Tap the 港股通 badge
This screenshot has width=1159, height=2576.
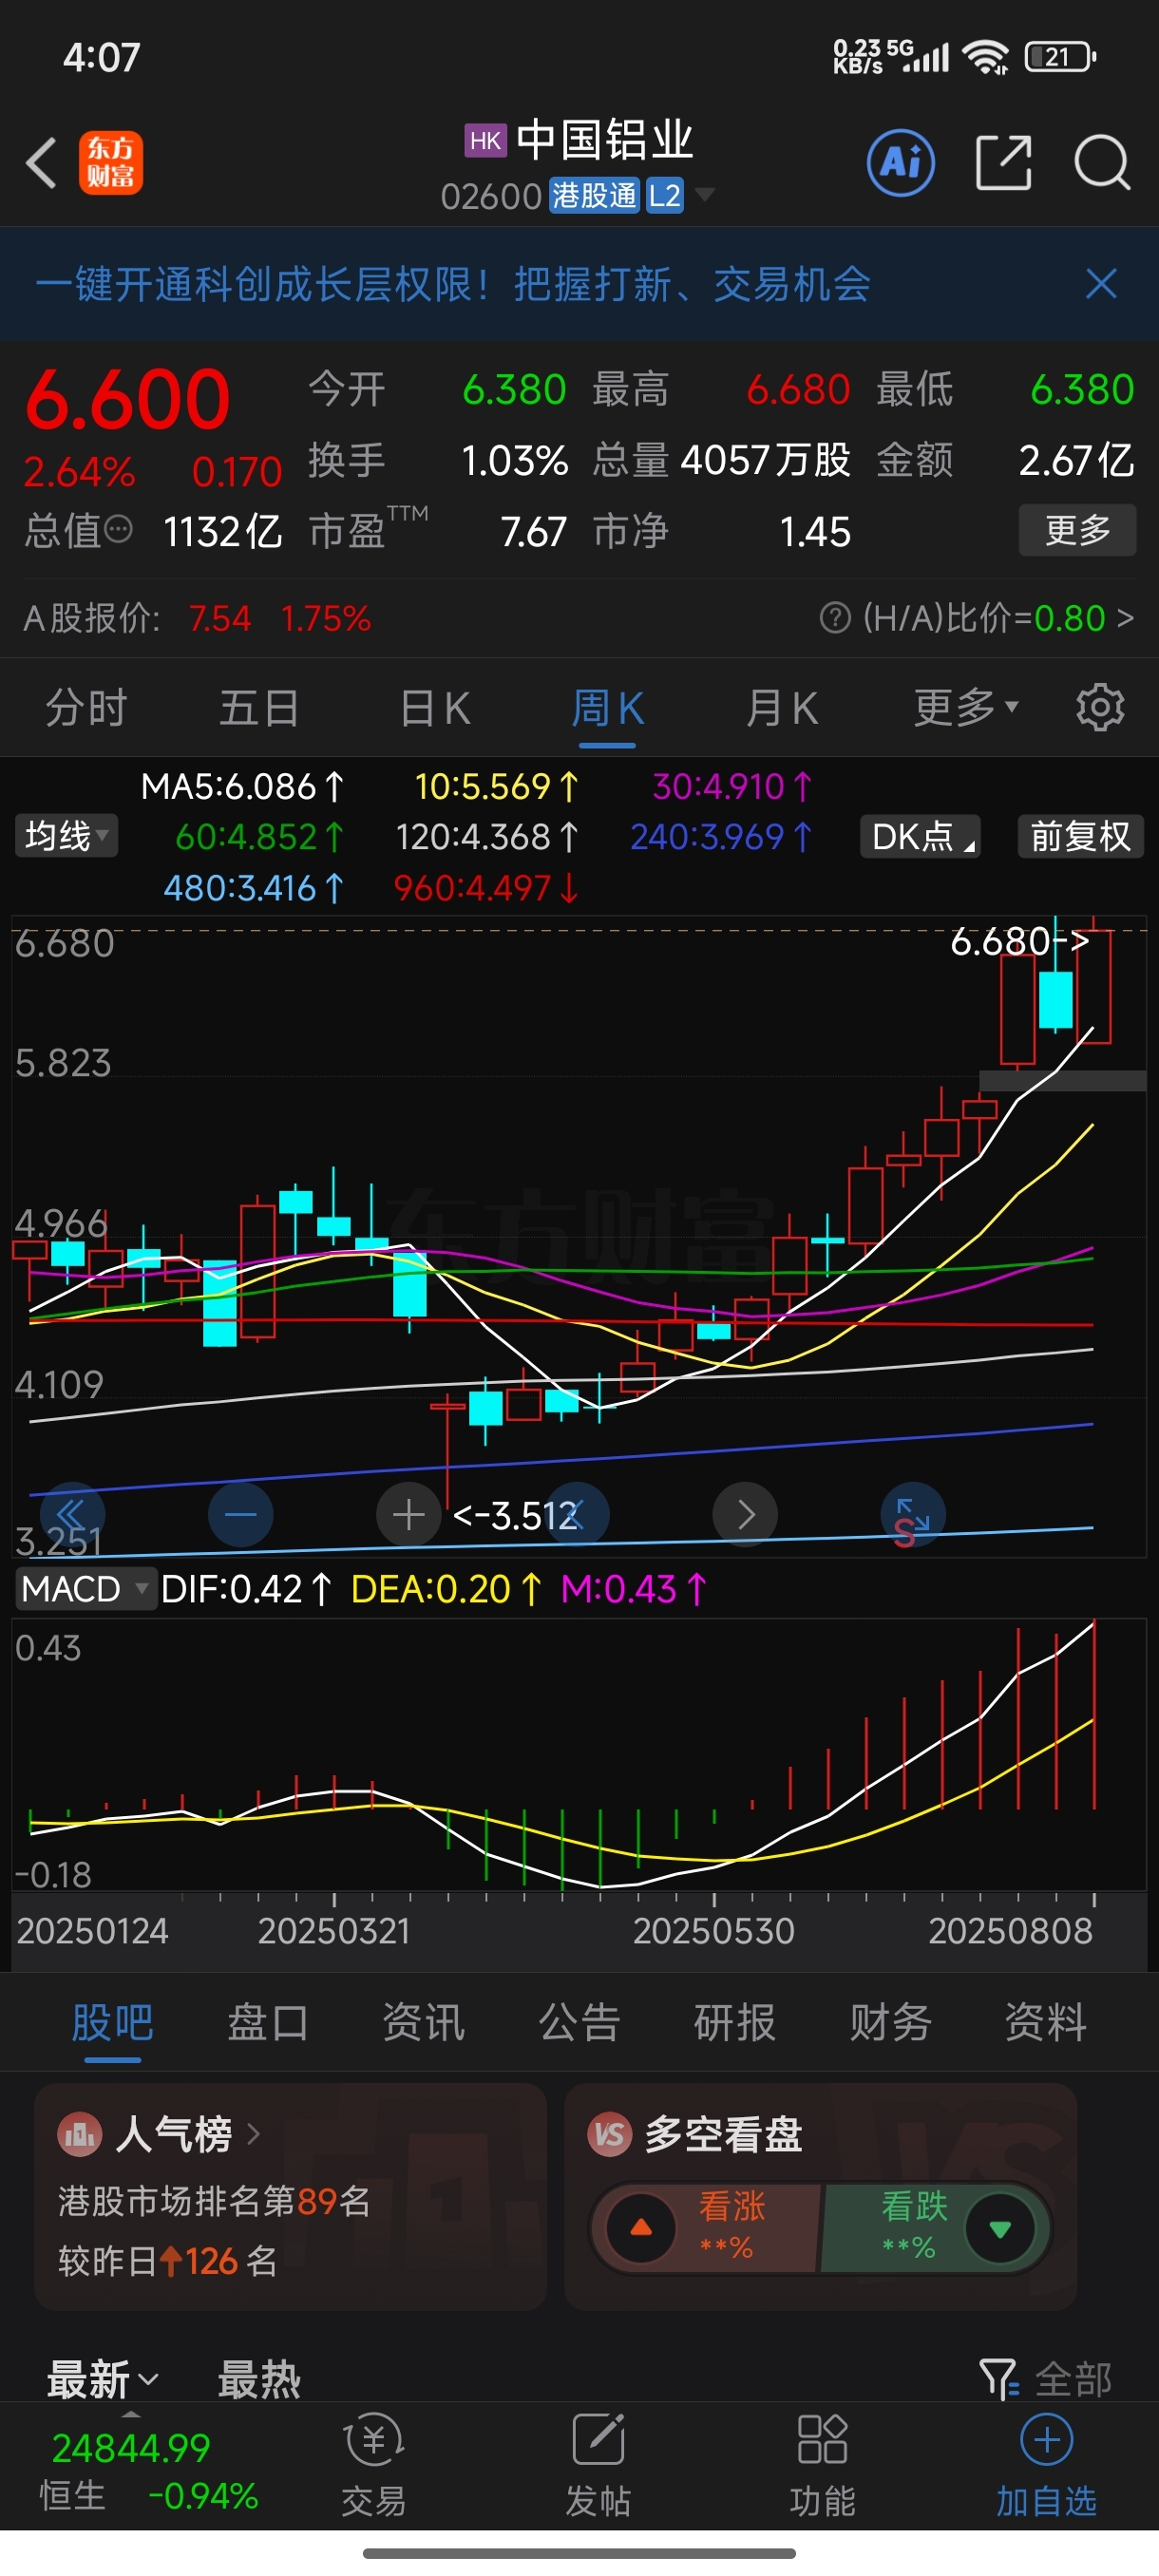coord(594,195)
